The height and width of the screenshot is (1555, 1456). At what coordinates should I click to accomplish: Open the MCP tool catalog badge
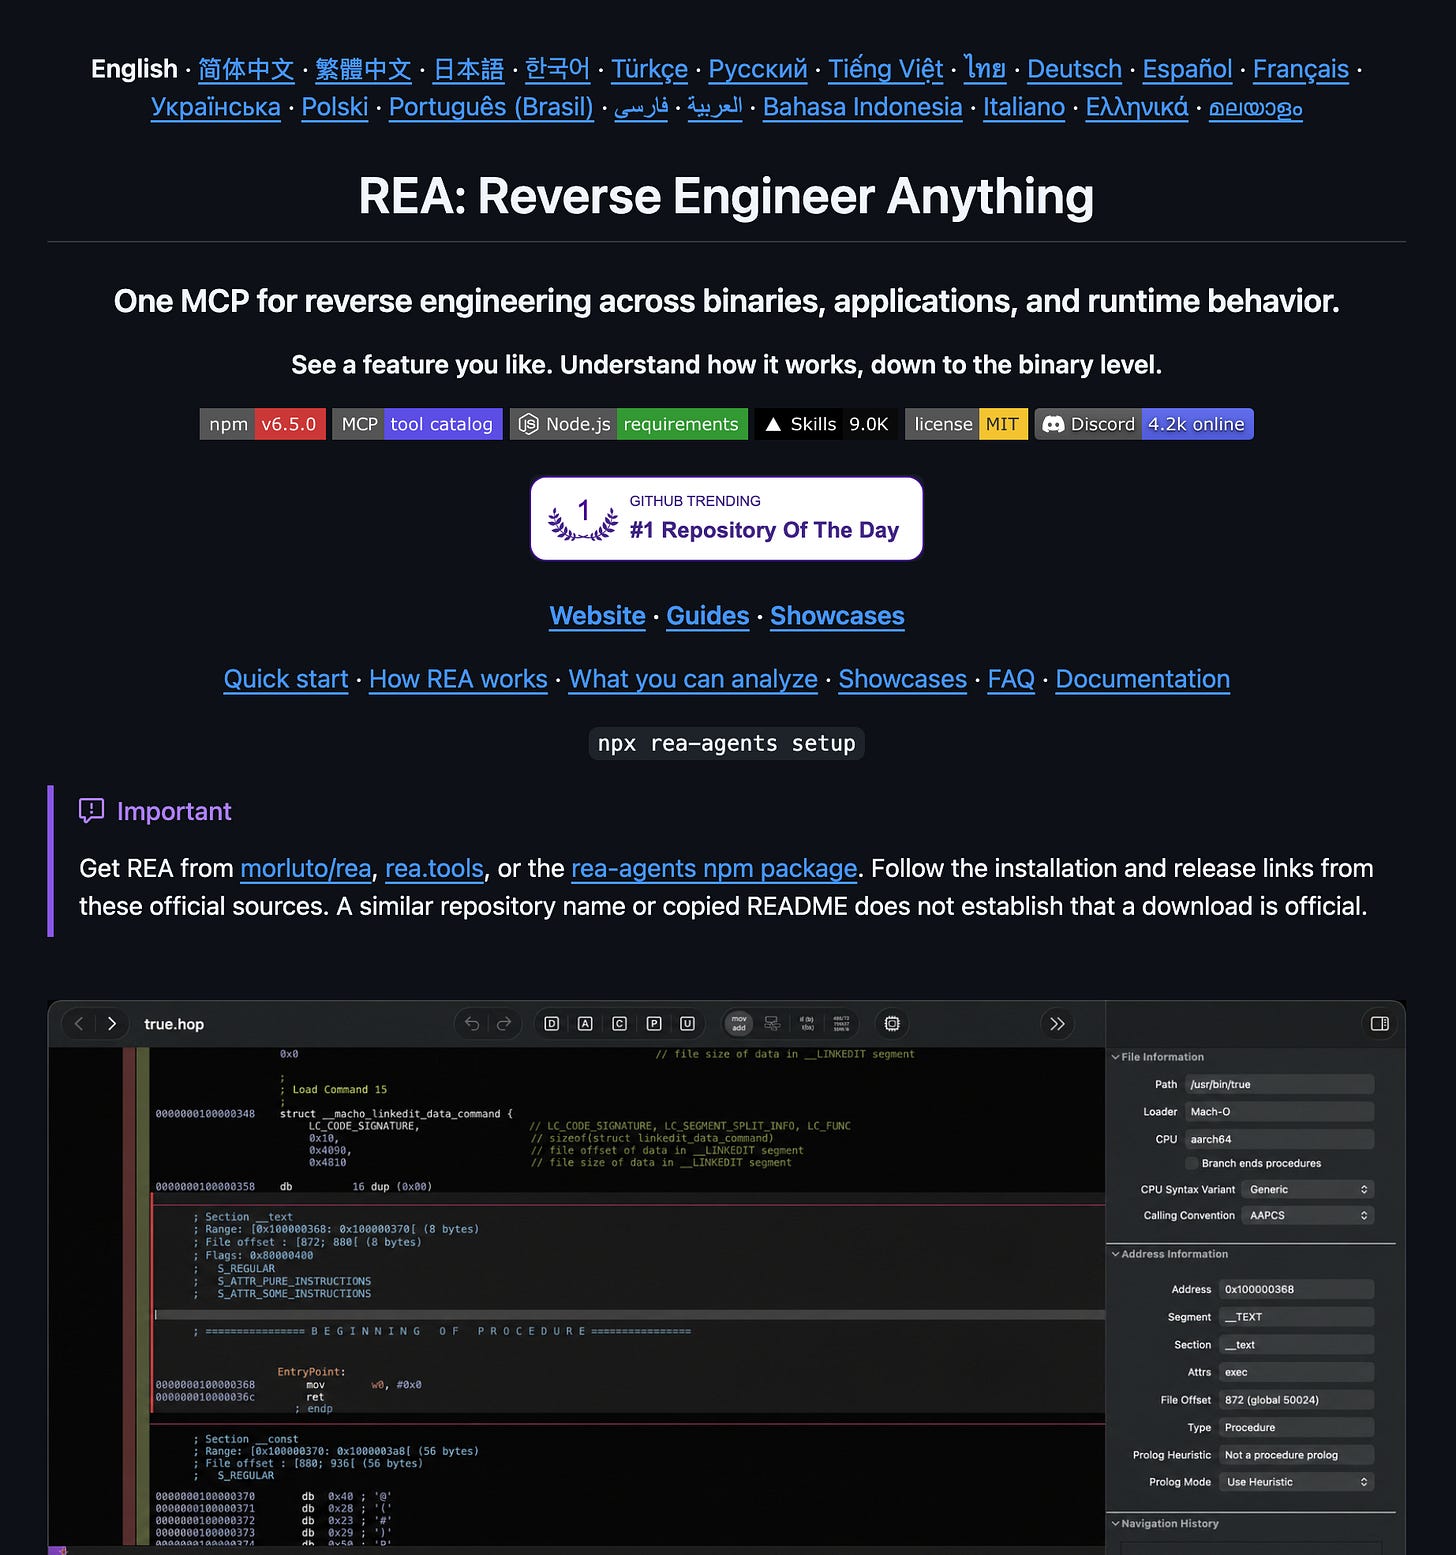[x=417, y=424]
